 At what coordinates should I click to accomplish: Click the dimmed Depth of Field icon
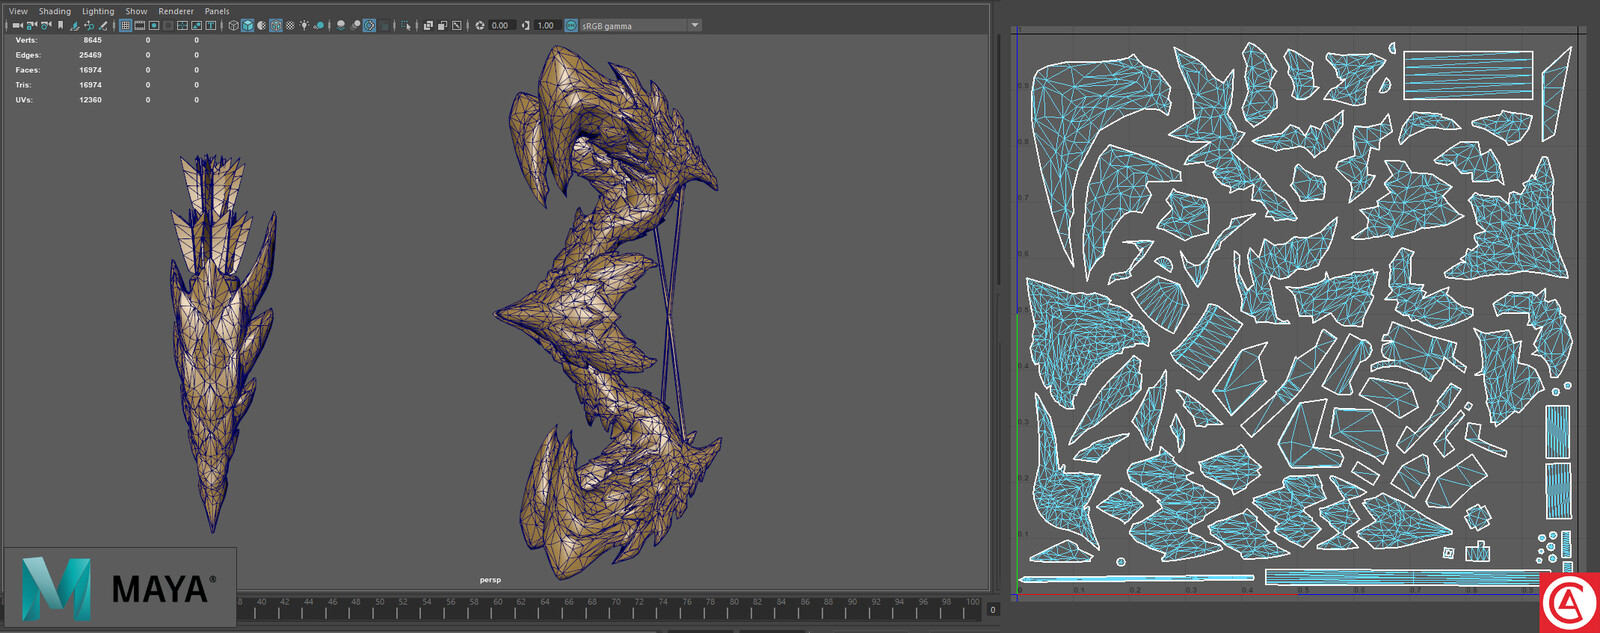pyautogui.click(x=383, y=25)
